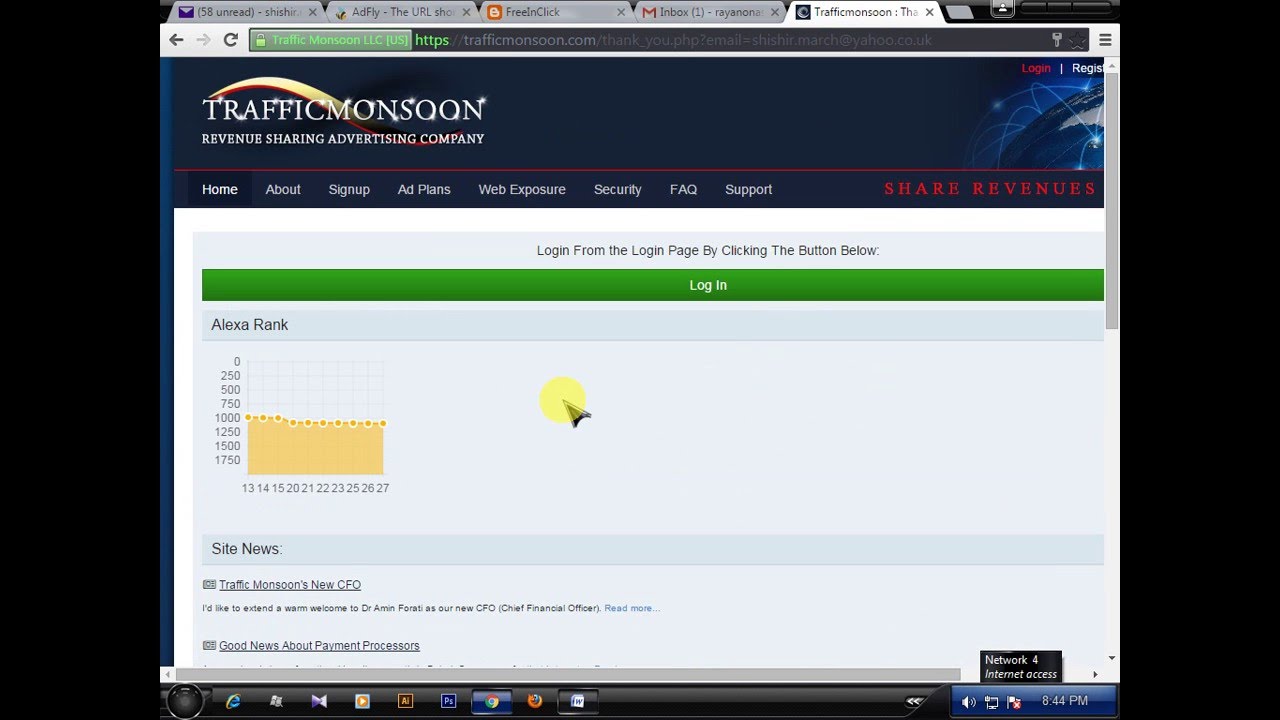This screenshot has height=720, width=1280.
Task: Click the saved password key icon
Action: 1056,40
